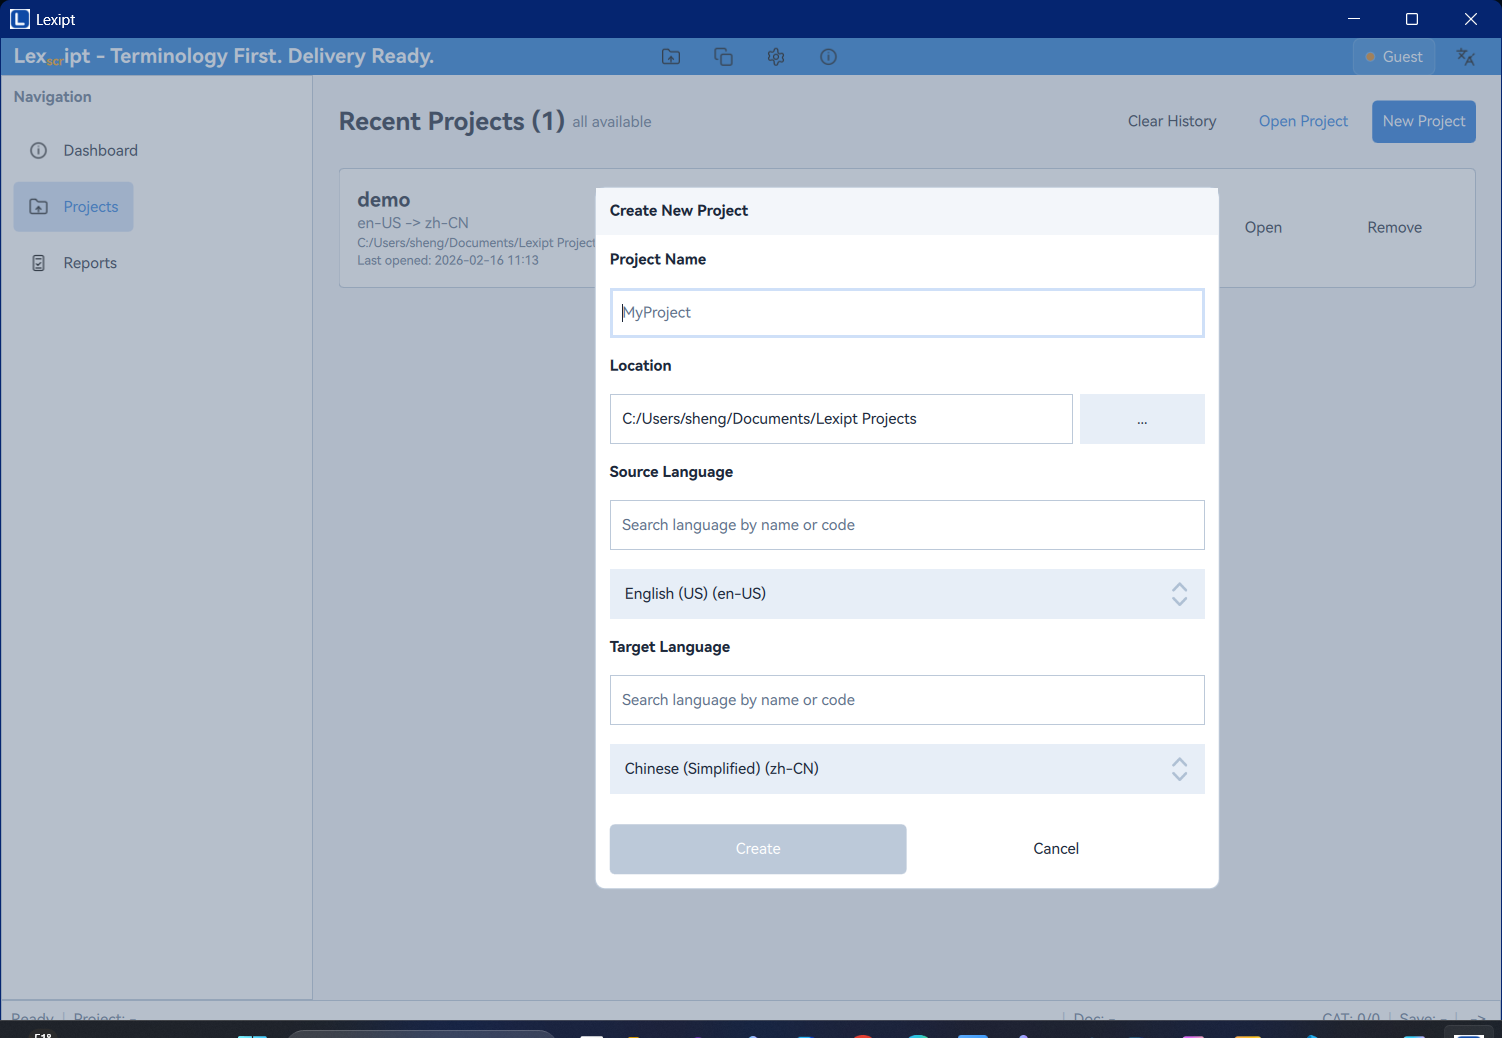
Task: Click the folder upload icon in header toolbar
Action: click(671, 57)
